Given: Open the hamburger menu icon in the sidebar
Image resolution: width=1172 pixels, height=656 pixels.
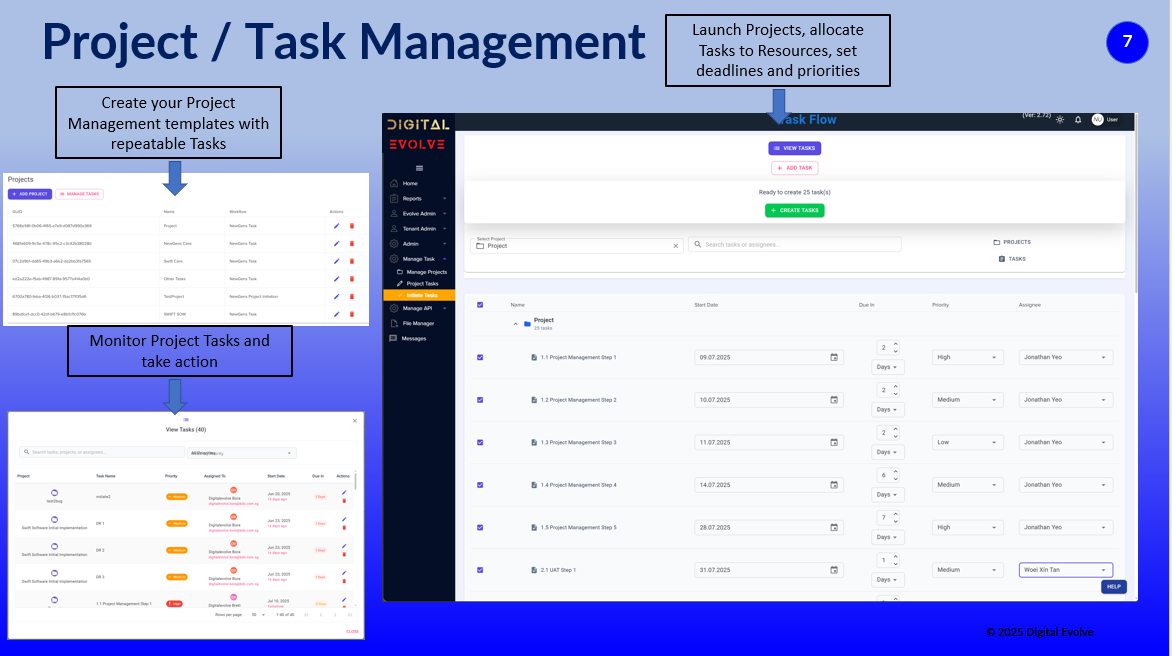Looking at the screenshot, I should [x=419, y=168].
